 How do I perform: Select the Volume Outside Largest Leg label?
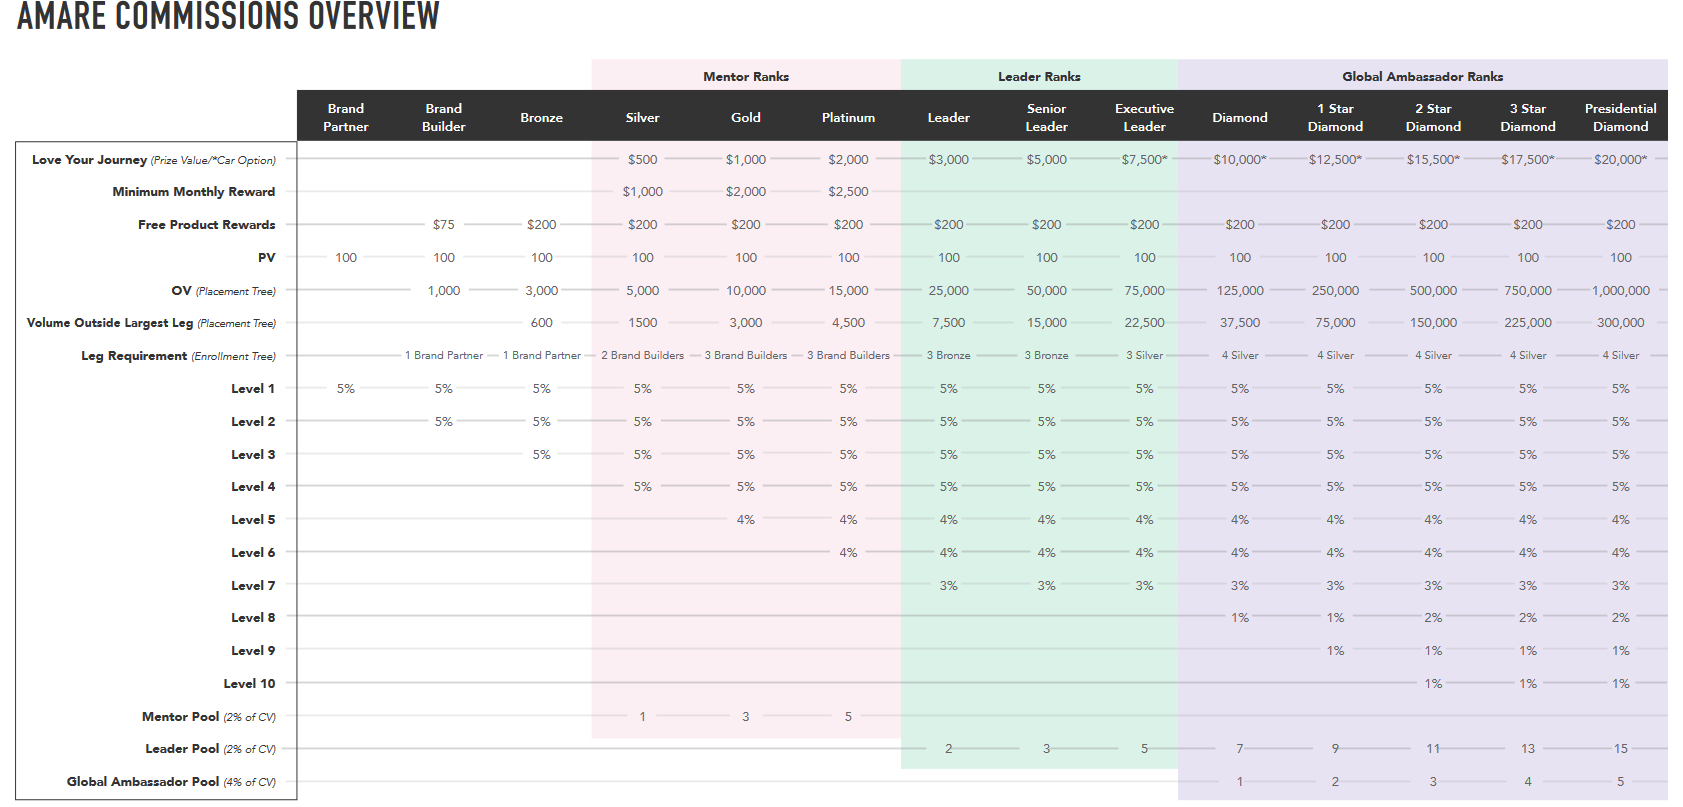(x=110, y=323)
